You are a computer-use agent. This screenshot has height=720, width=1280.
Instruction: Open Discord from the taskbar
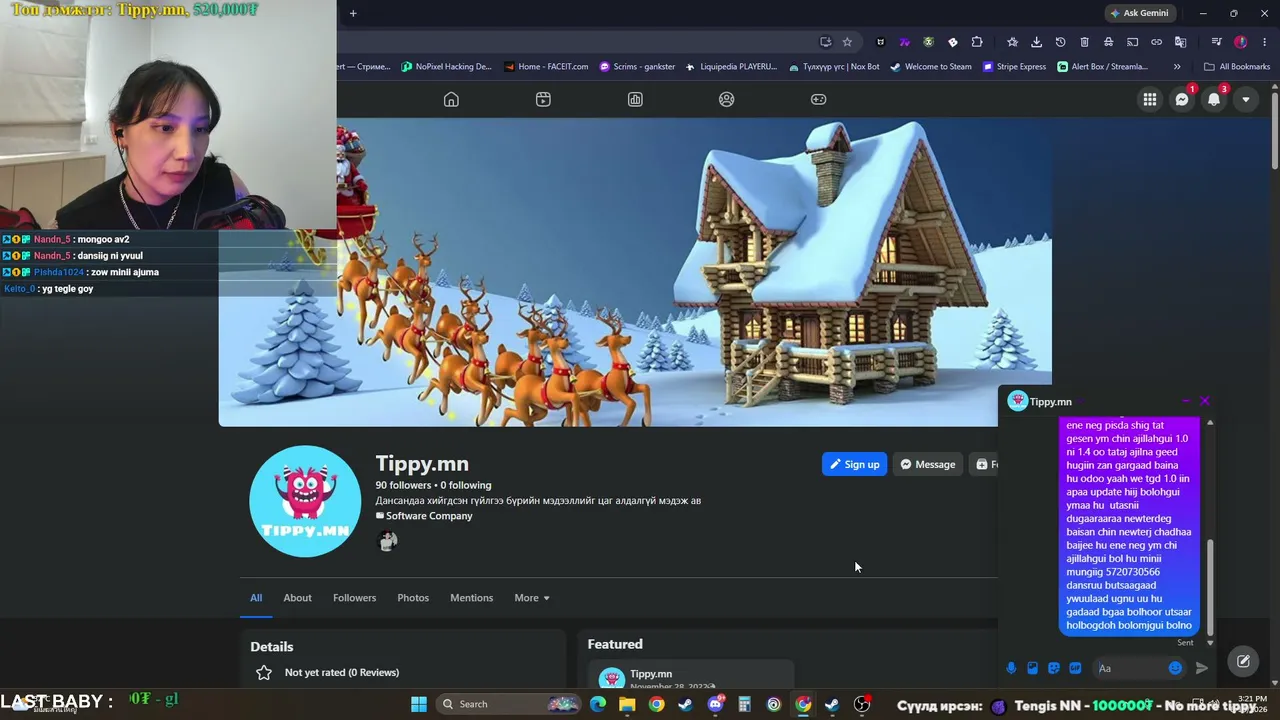715,704
